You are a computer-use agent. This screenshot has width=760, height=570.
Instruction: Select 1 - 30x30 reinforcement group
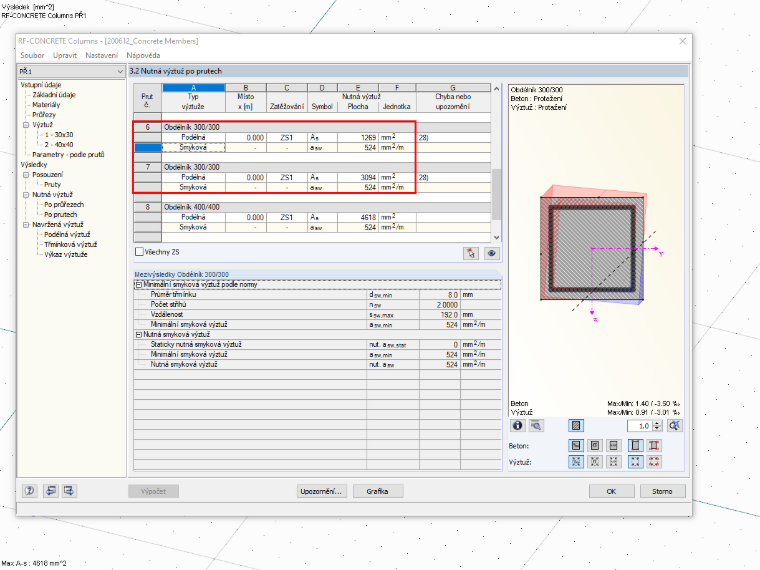point(59,134)
